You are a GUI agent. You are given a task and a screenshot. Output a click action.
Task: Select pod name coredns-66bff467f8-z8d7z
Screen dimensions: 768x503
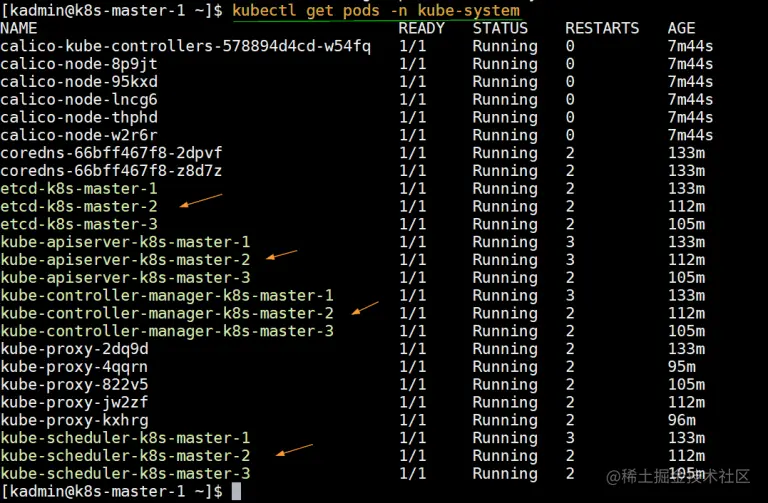(111, 171)
